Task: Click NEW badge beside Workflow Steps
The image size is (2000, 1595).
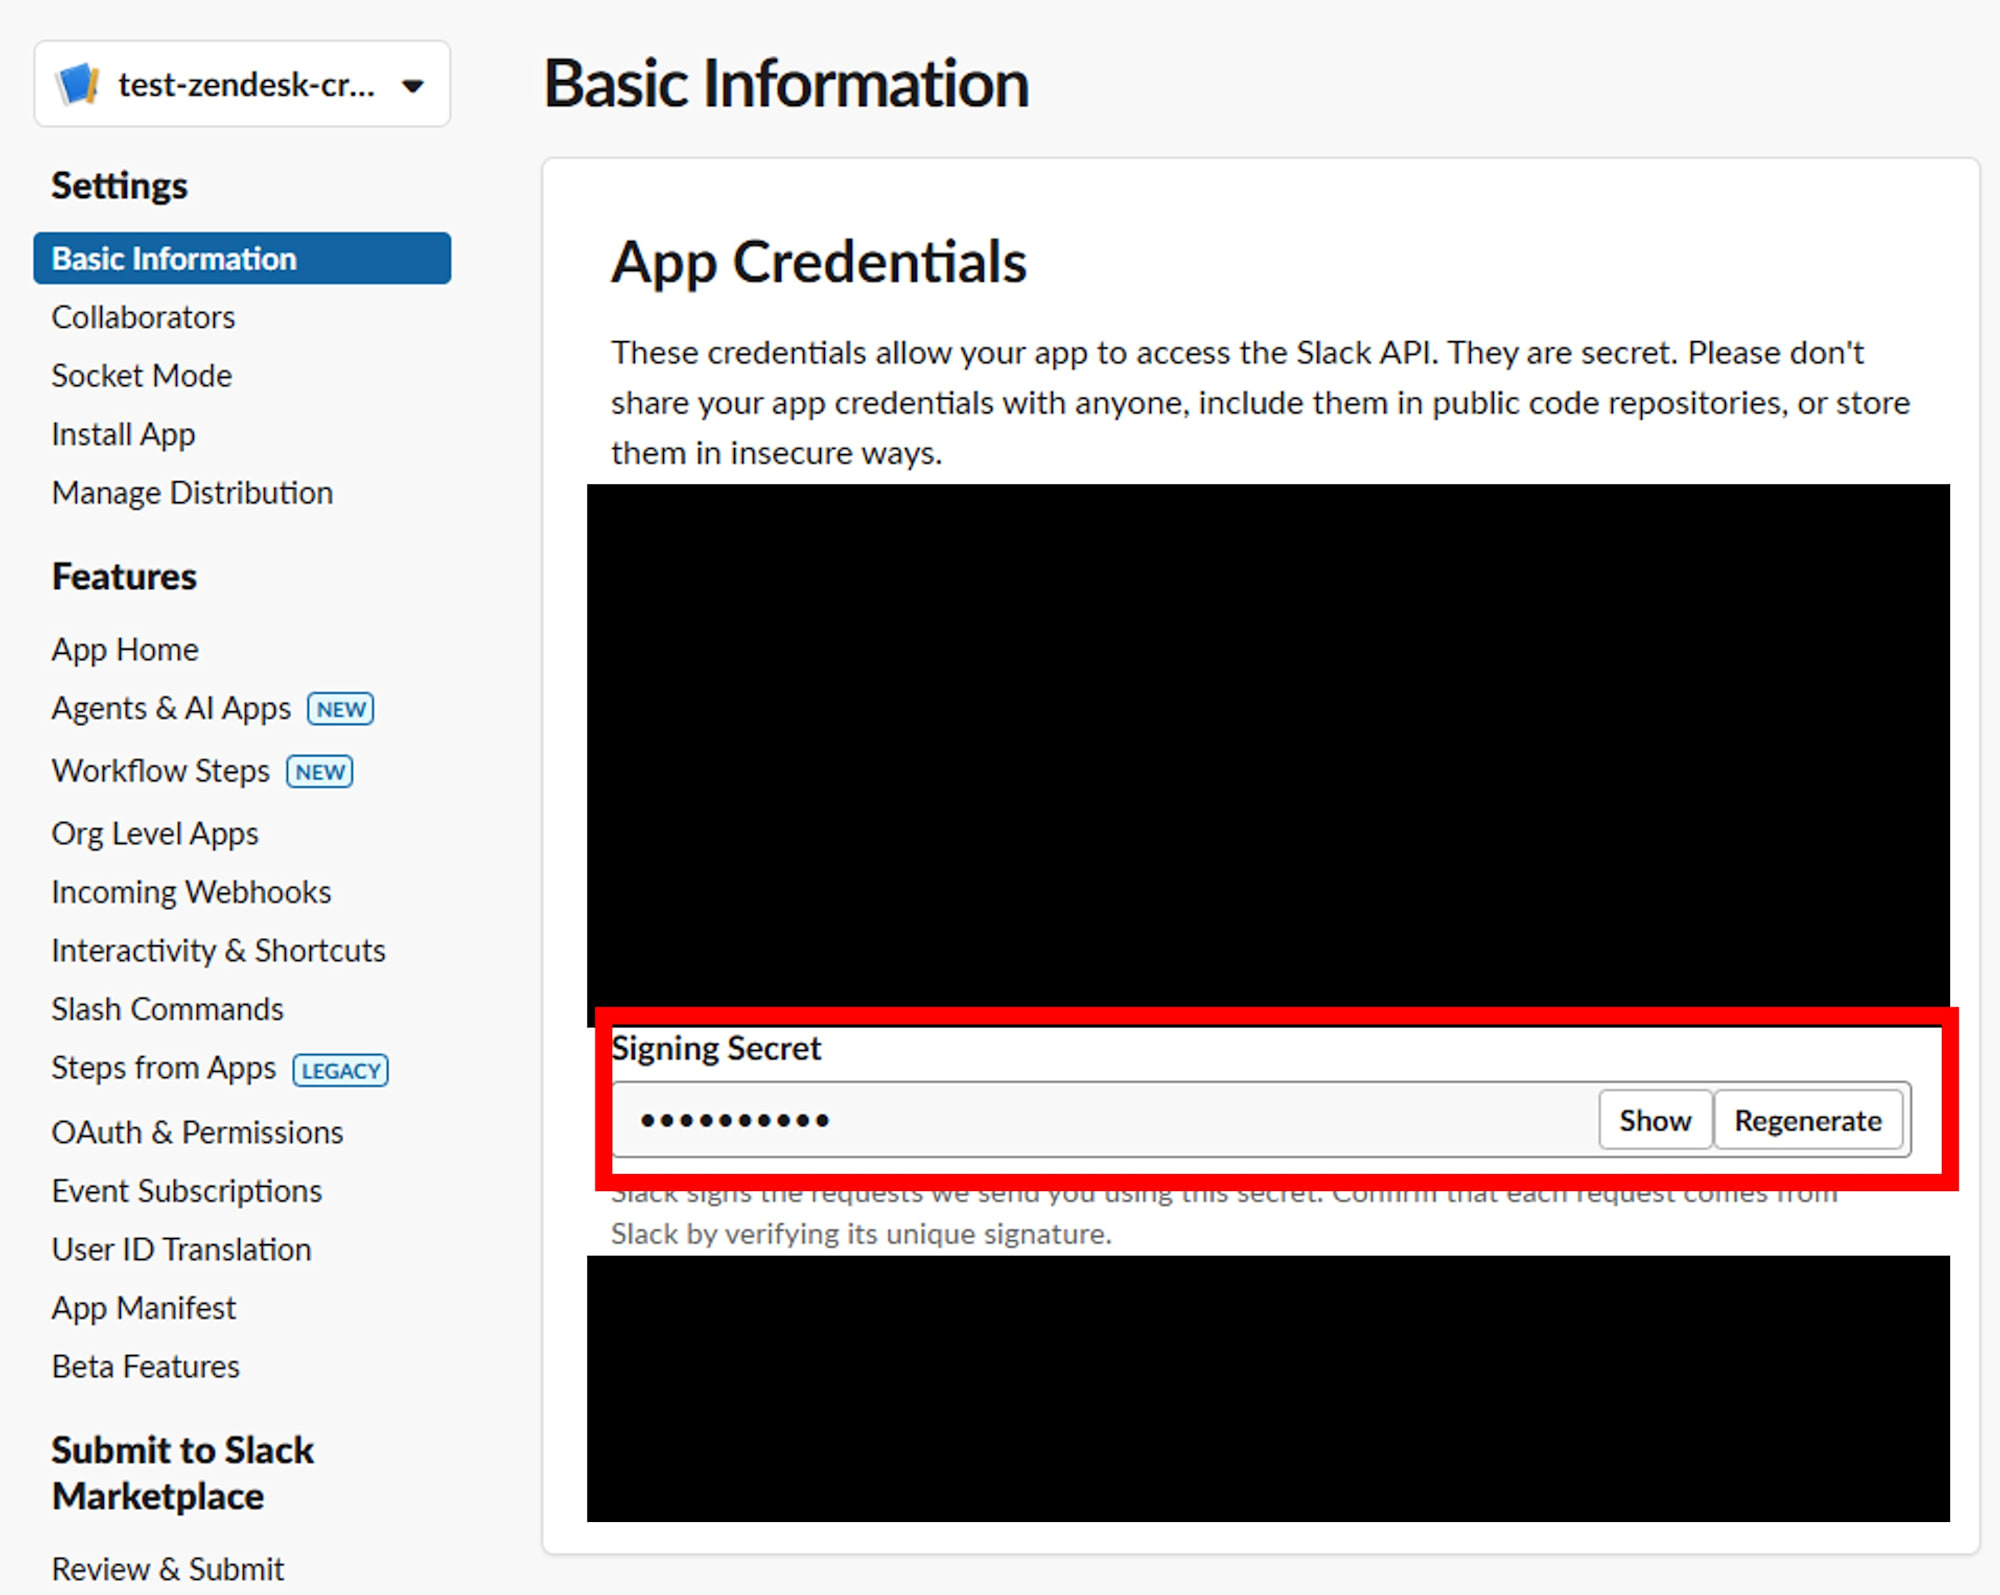Action: (x=320, y=772)
